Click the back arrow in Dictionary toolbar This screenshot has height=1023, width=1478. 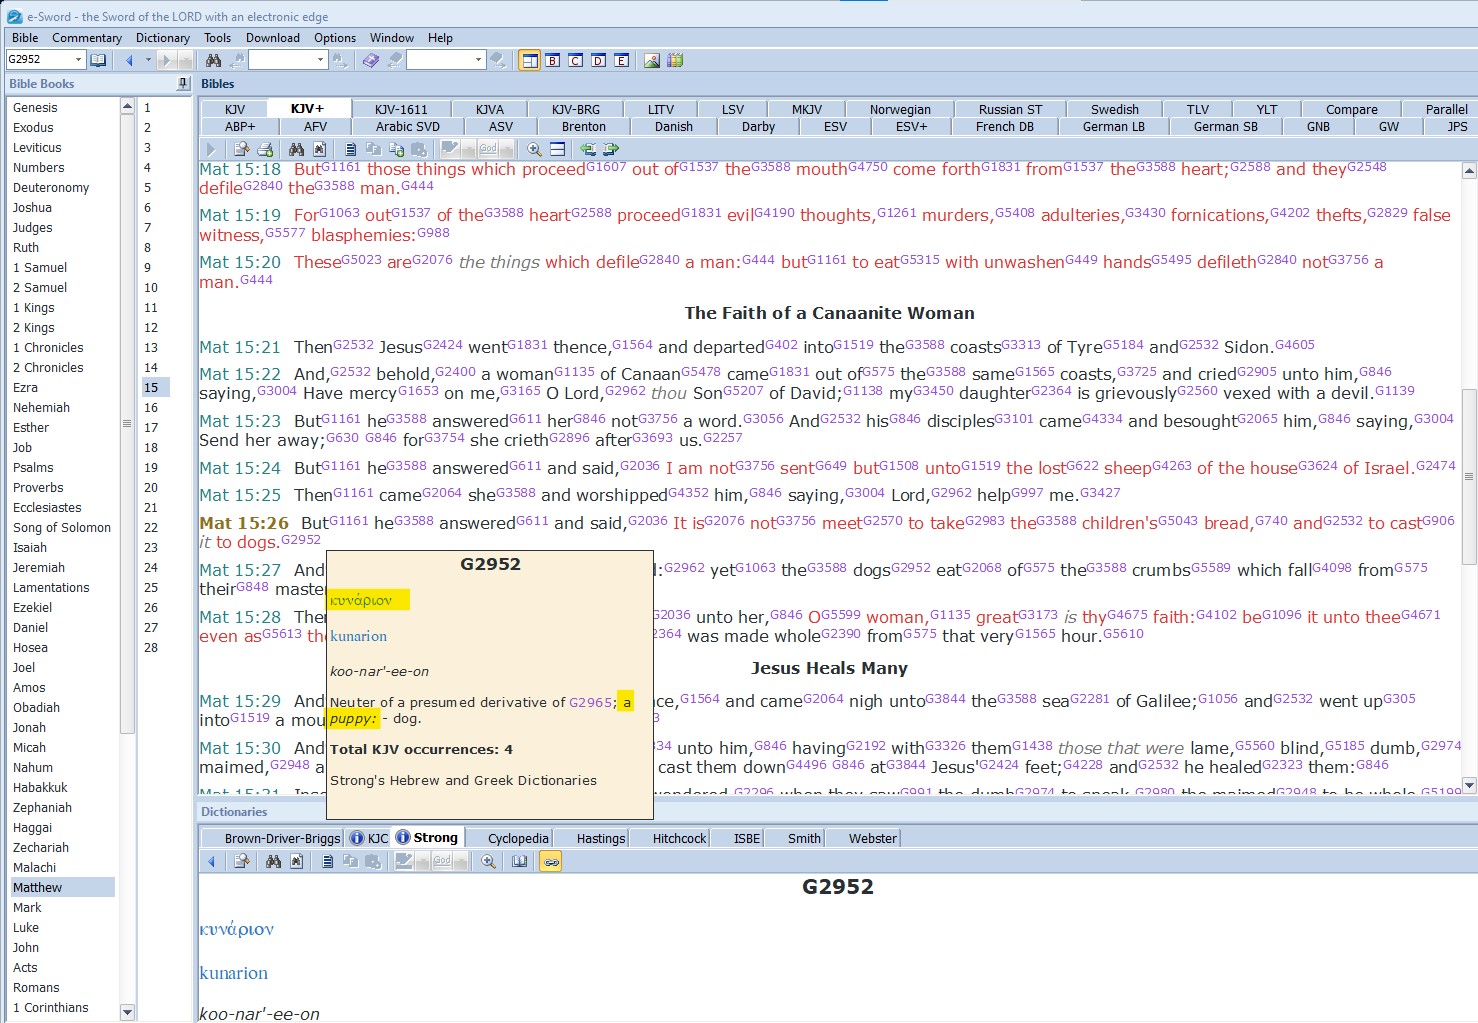tap(211, 861)
